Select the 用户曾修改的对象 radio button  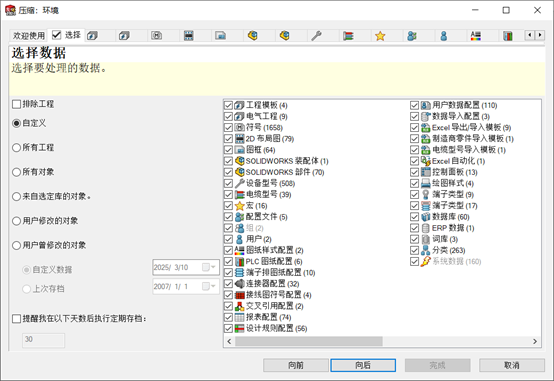click(17, 246)
